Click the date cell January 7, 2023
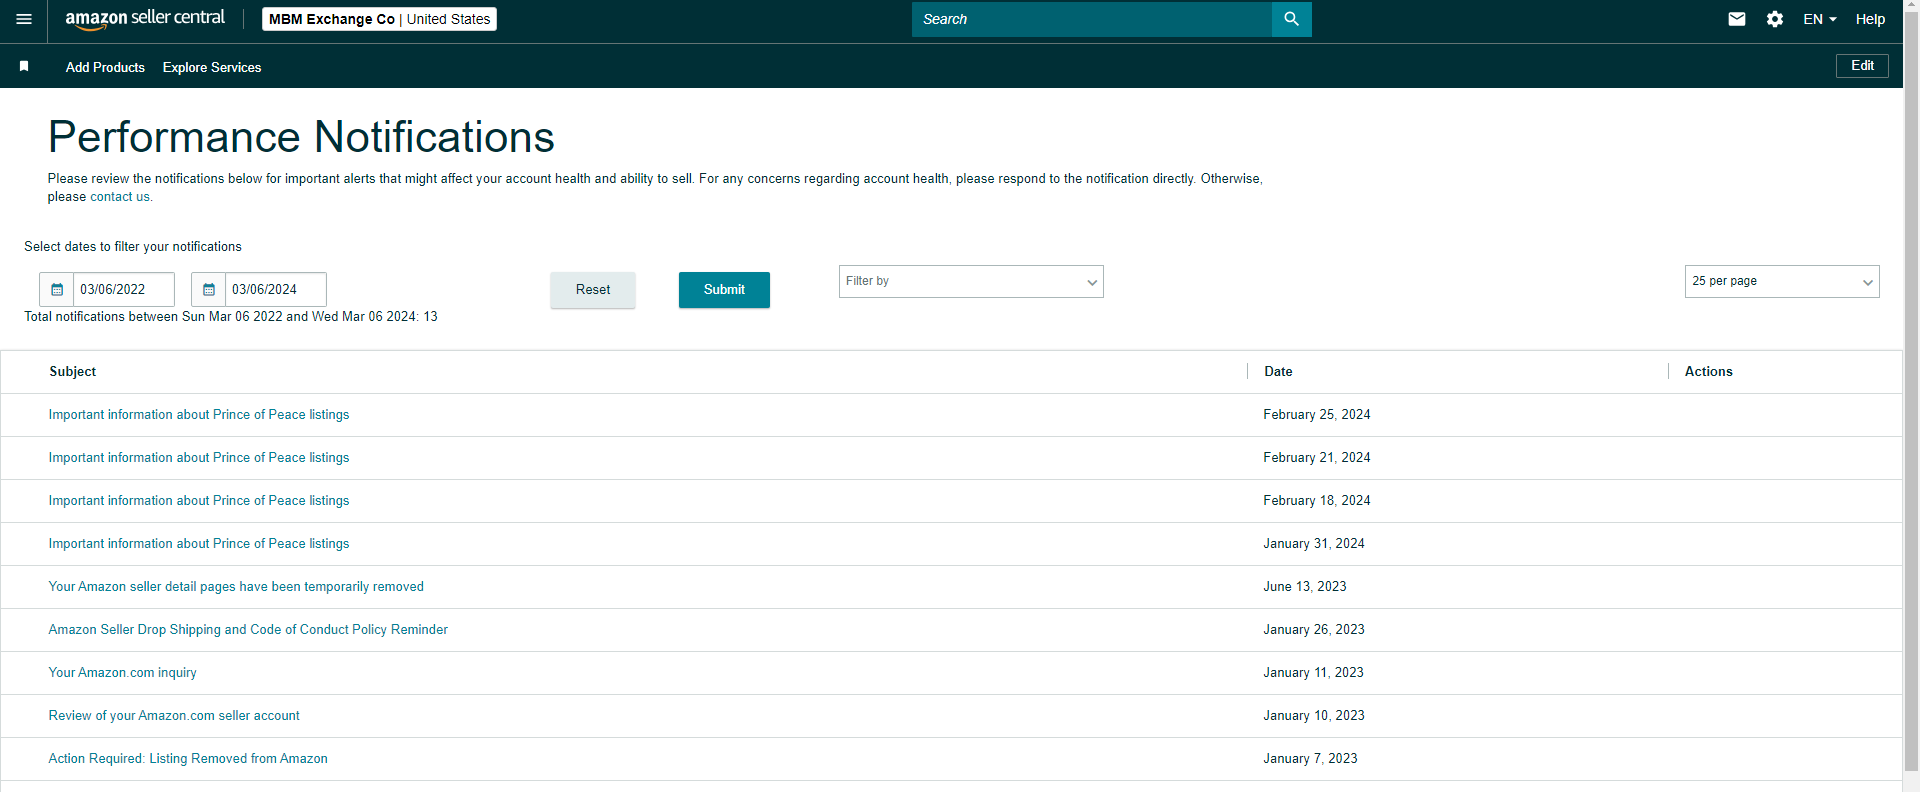Viewport: 1920px width, 792px height. [x=1310, y=759]
